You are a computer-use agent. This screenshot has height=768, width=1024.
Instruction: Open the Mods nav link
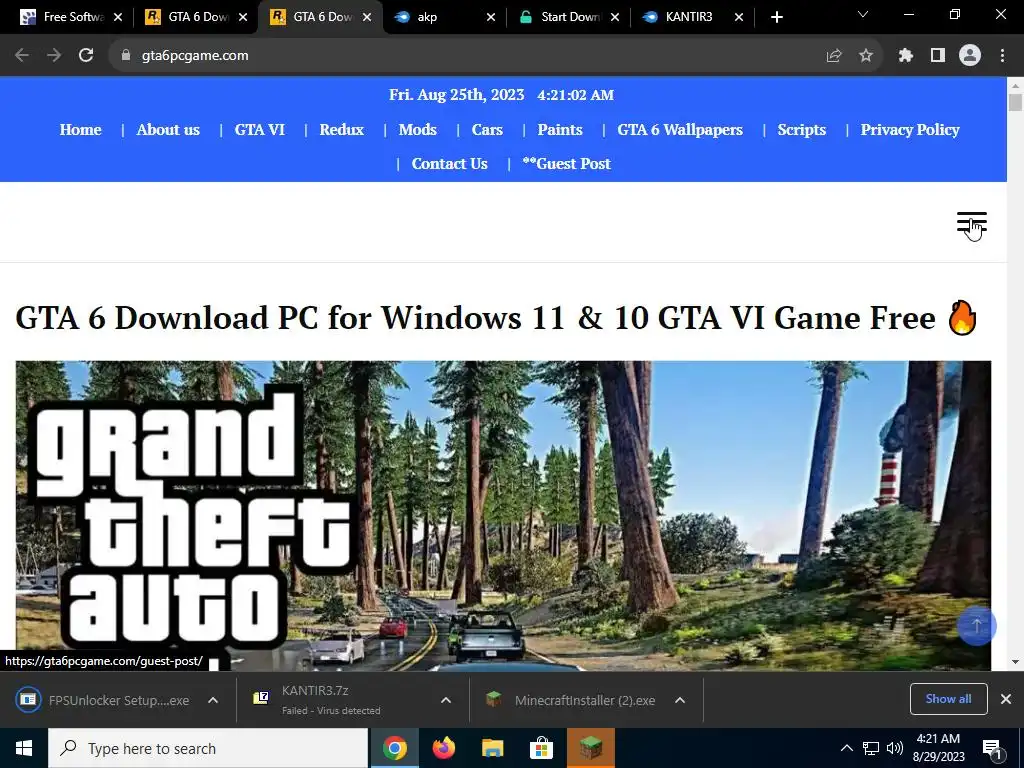point(417,129)
